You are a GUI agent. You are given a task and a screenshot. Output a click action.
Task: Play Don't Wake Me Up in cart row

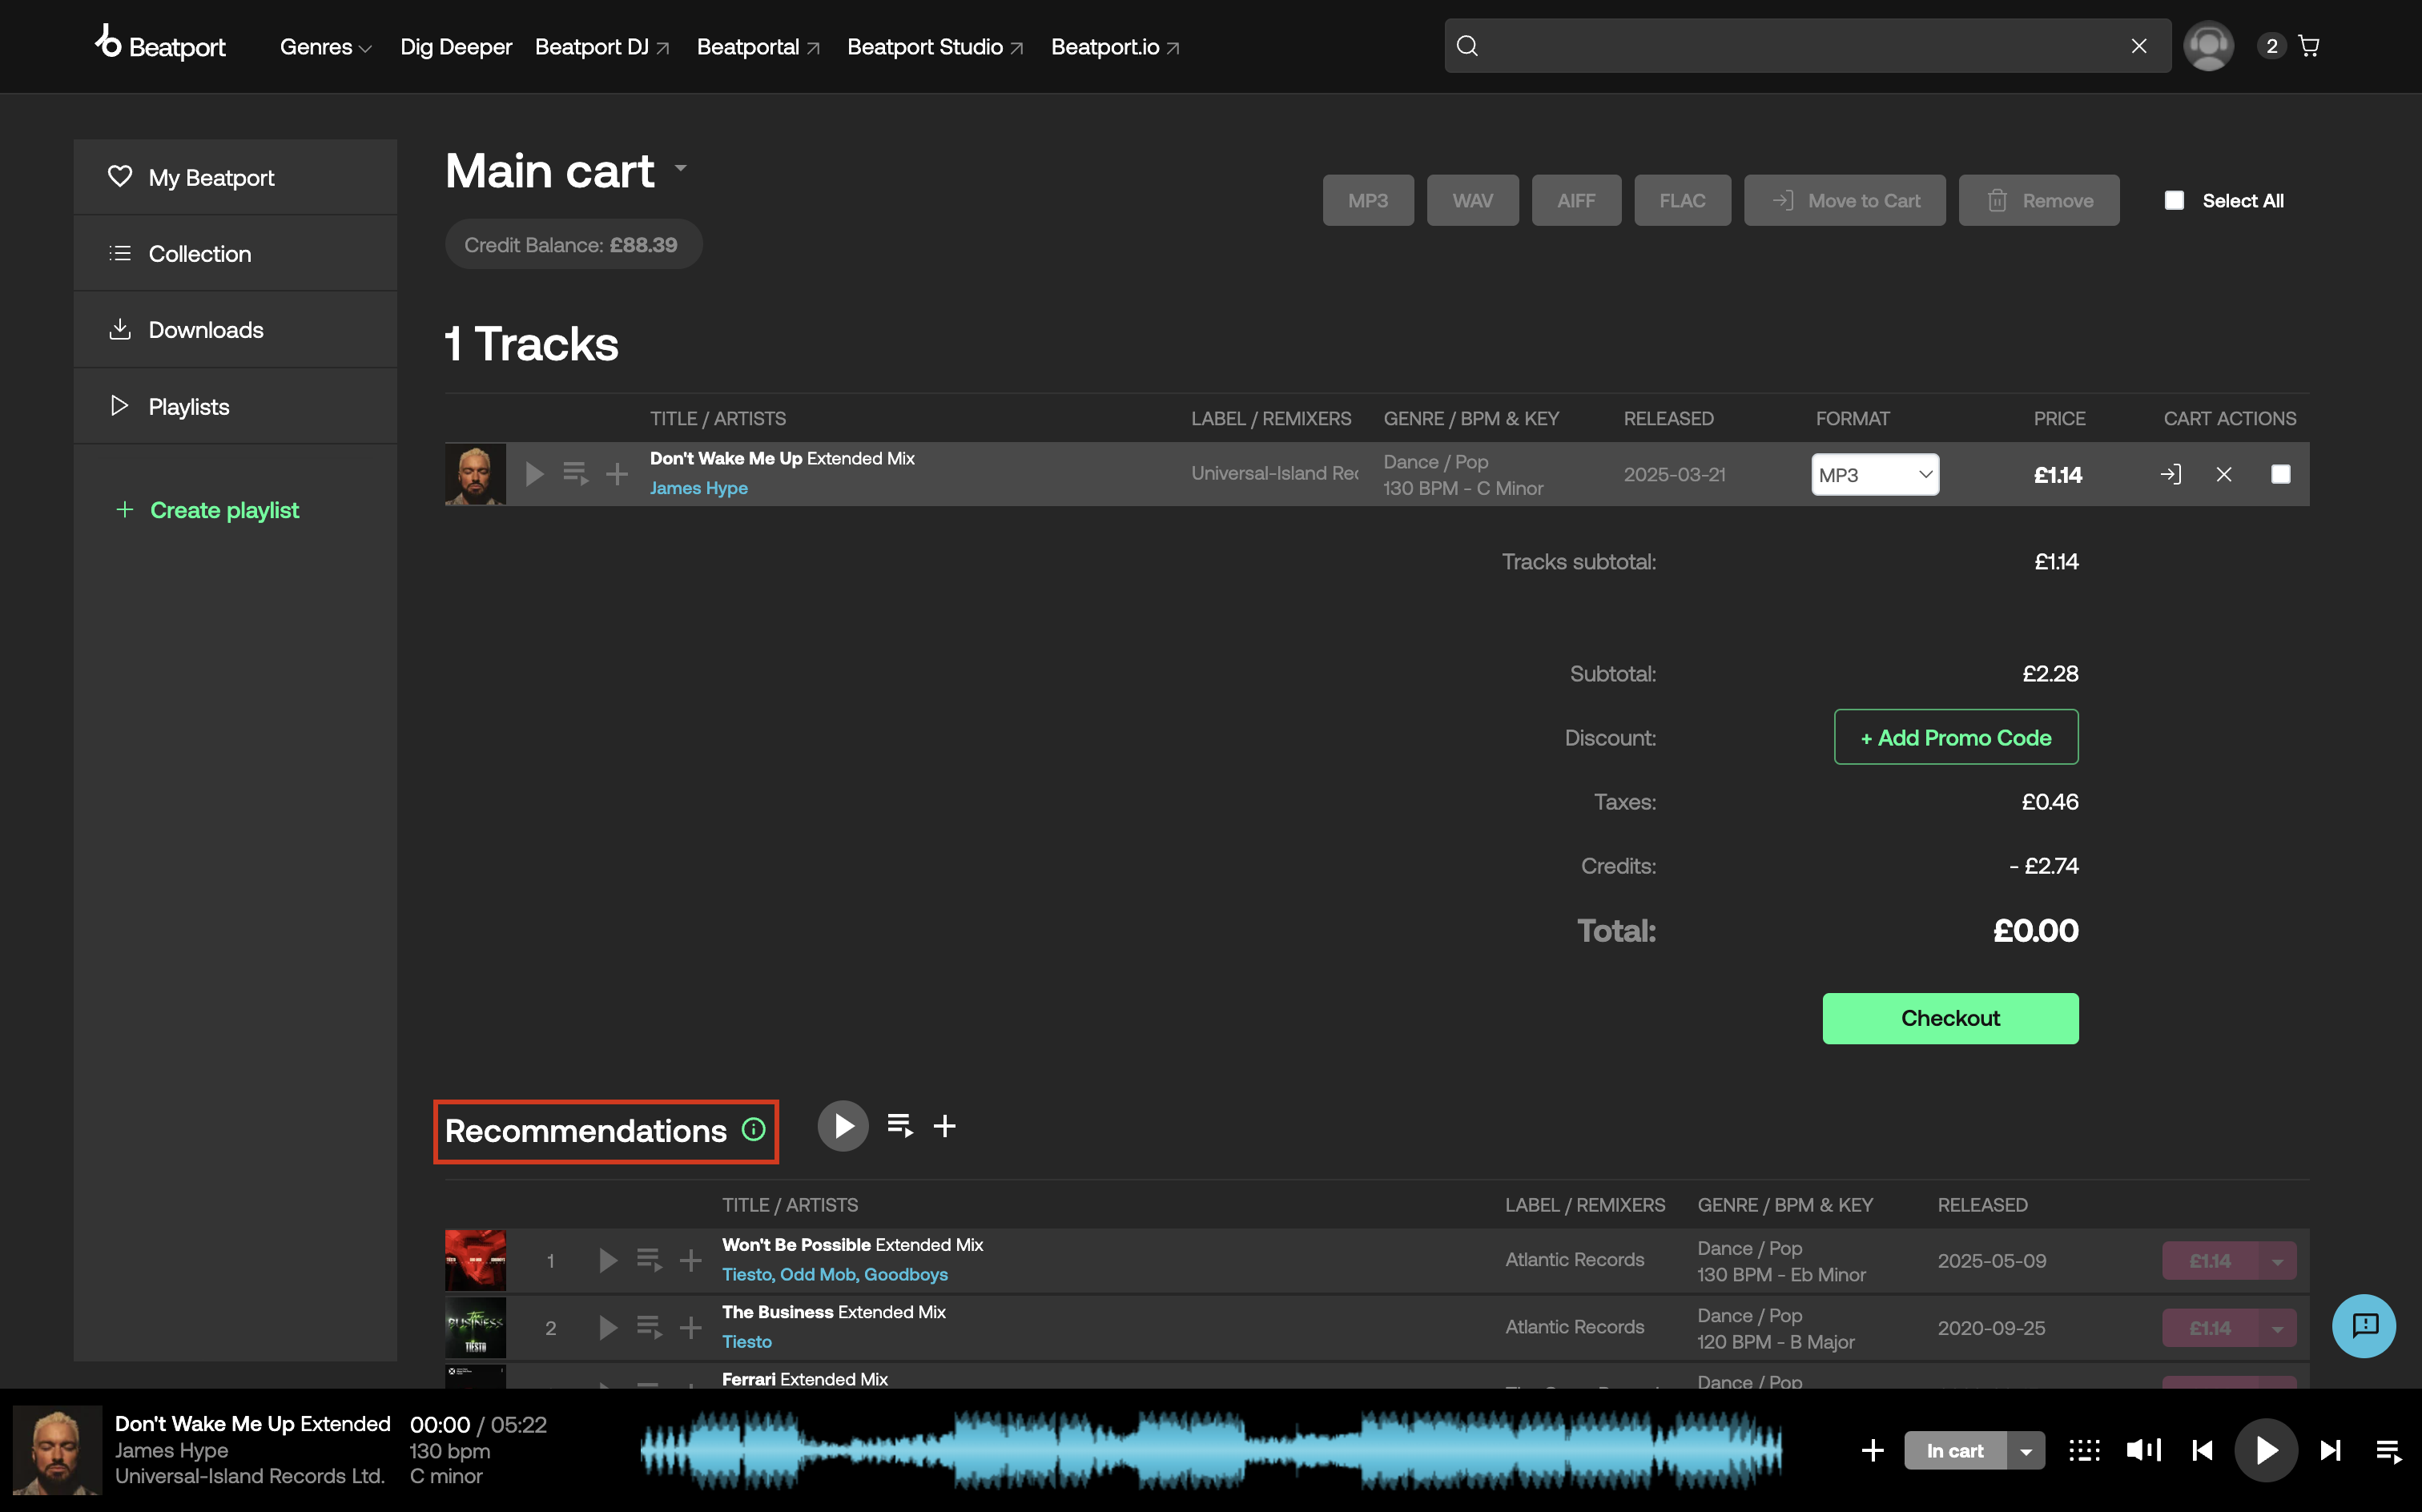tap(535, 474)
